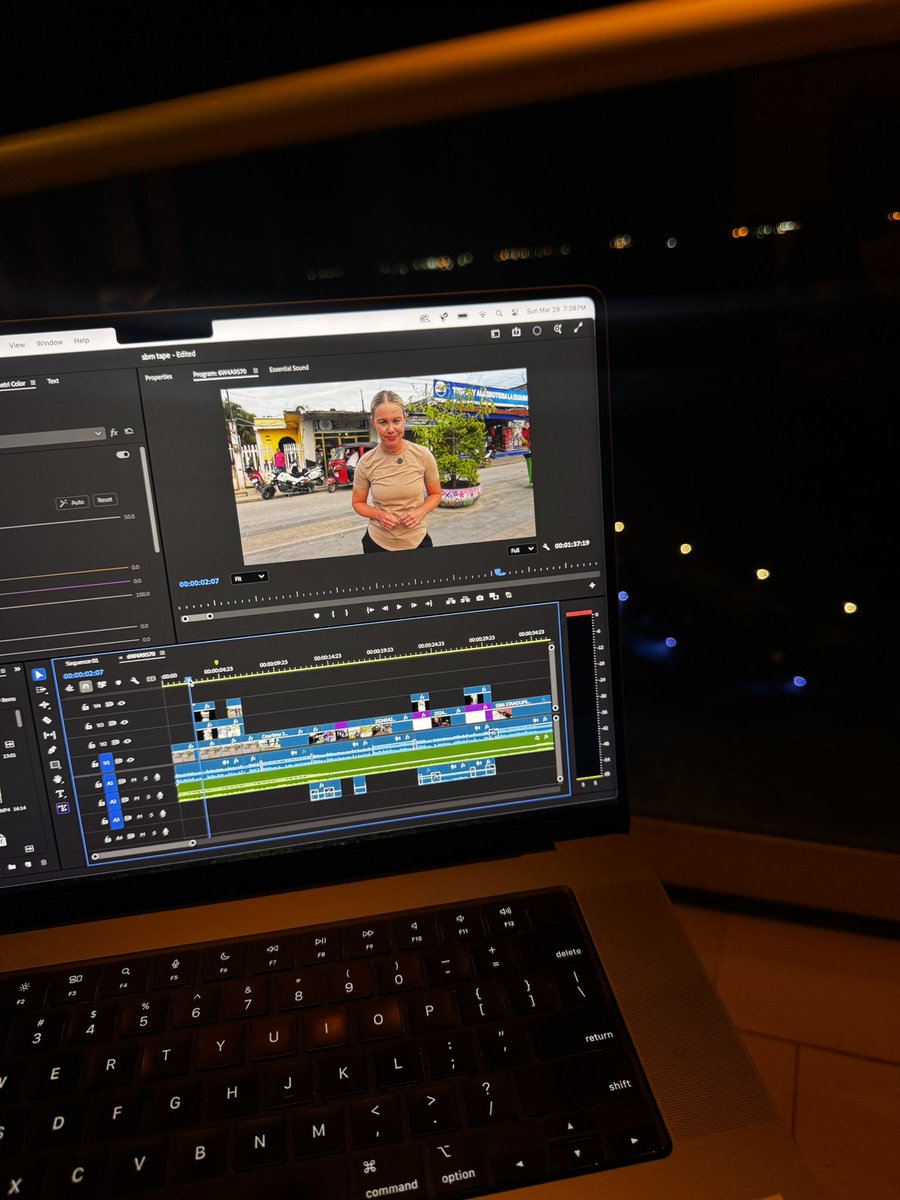Click the Program monitor playhead
Screen dimensions: 900x1200
tap(500, 571)
